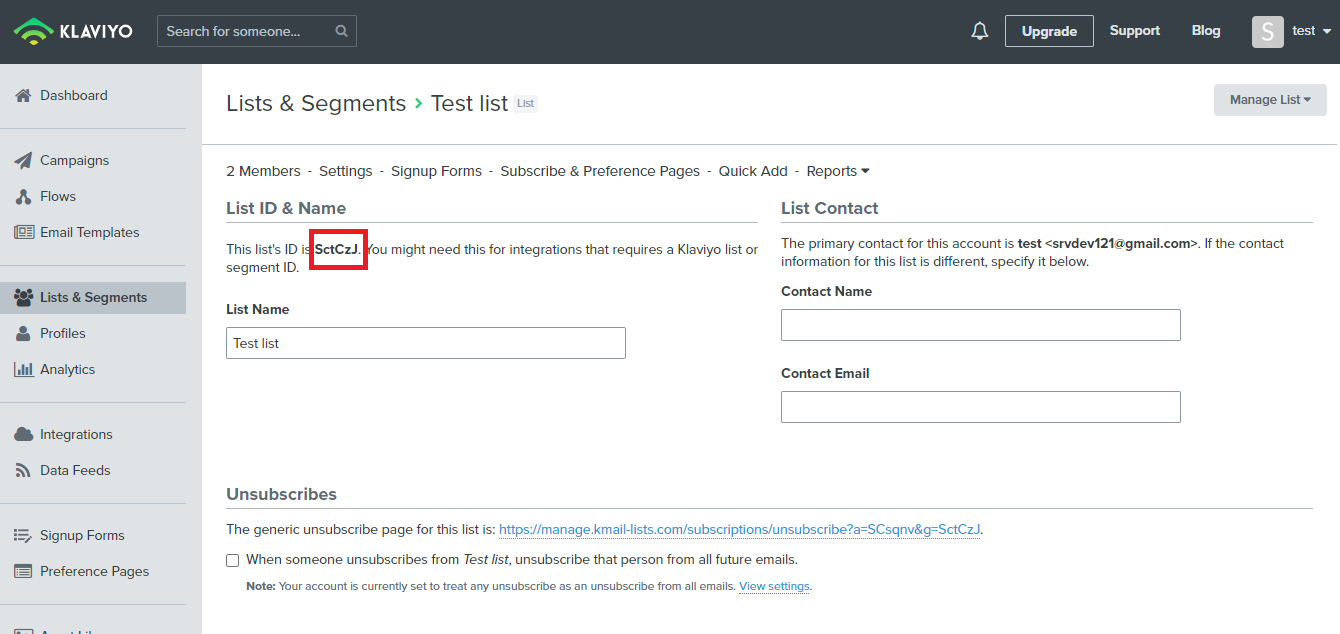Click the Analytics bar chart icon
This screenshot has height=634, width=1340.
pyautogui.click(x=24, y=369)
